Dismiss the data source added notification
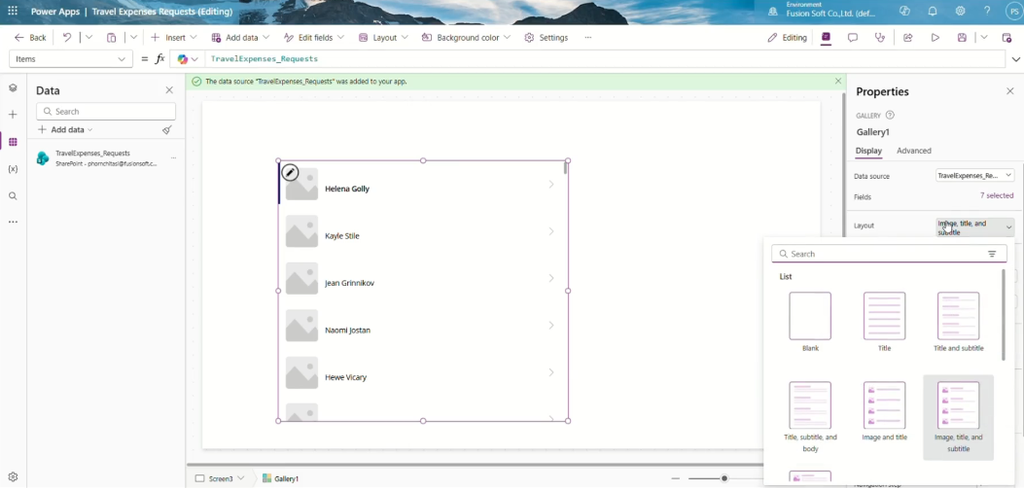The width and height of the screenshot is (1024, 488). [838, 81]
